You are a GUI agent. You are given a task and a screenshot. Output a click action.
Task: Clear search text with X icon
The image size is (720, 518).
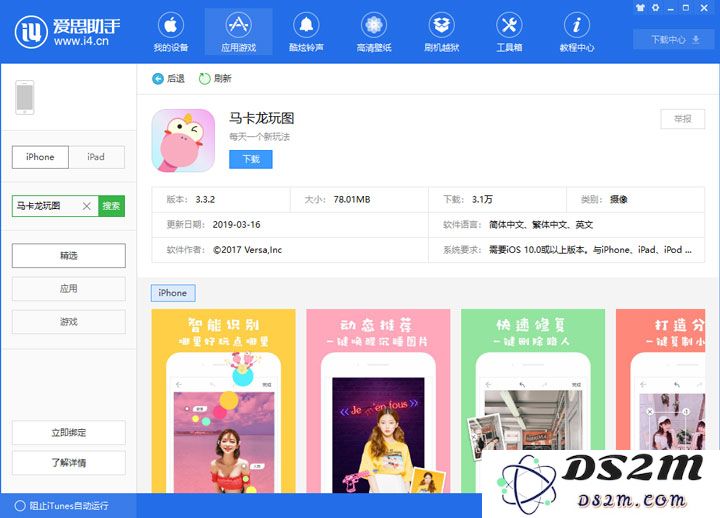pos(86,206)
